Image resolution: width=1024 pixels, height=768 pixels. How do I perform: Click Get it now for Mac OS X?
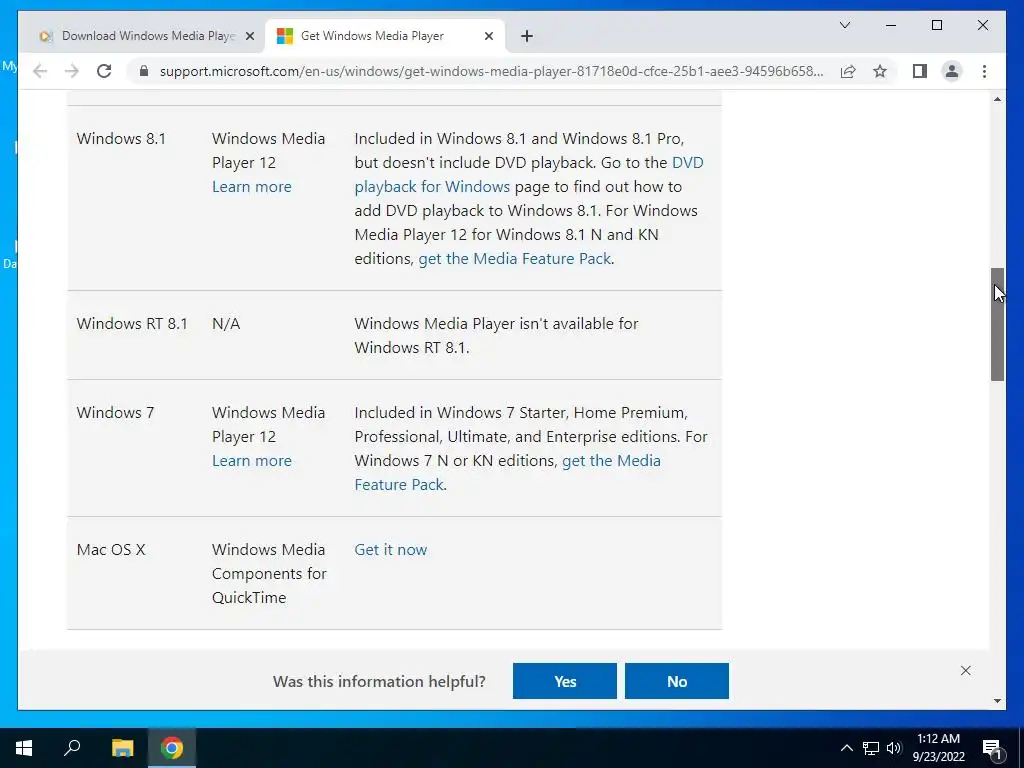(391, 550)
